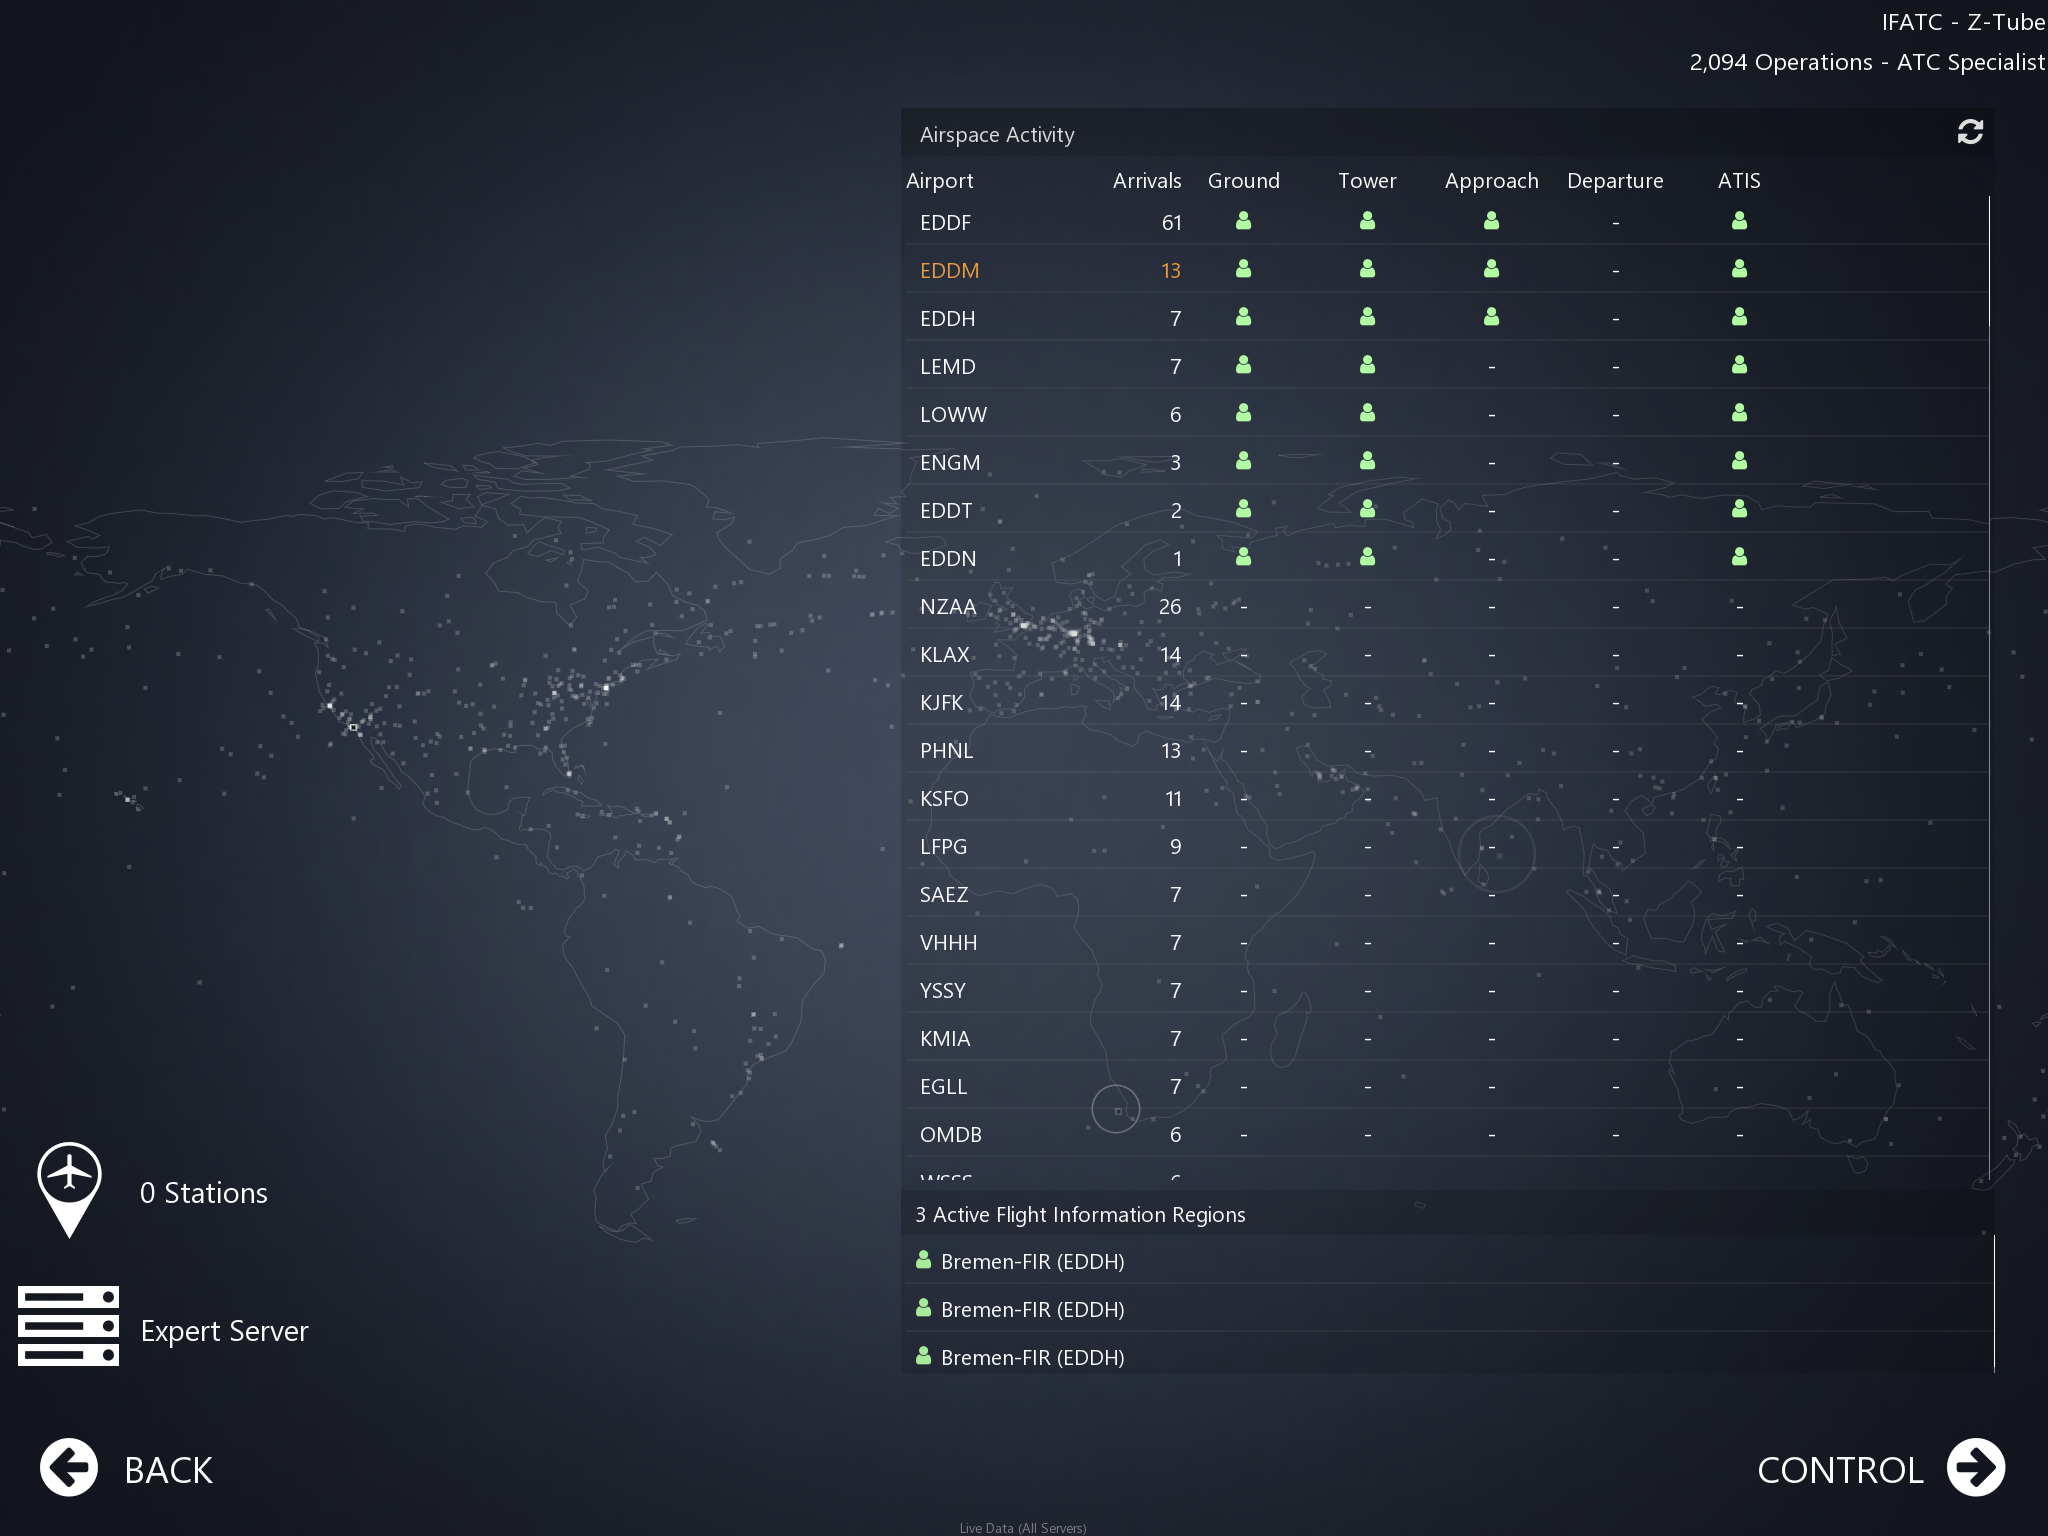This screenshot has width=2048, height=1536.
Task: Click the 0 Stations label
Action: pos(204,1193)
